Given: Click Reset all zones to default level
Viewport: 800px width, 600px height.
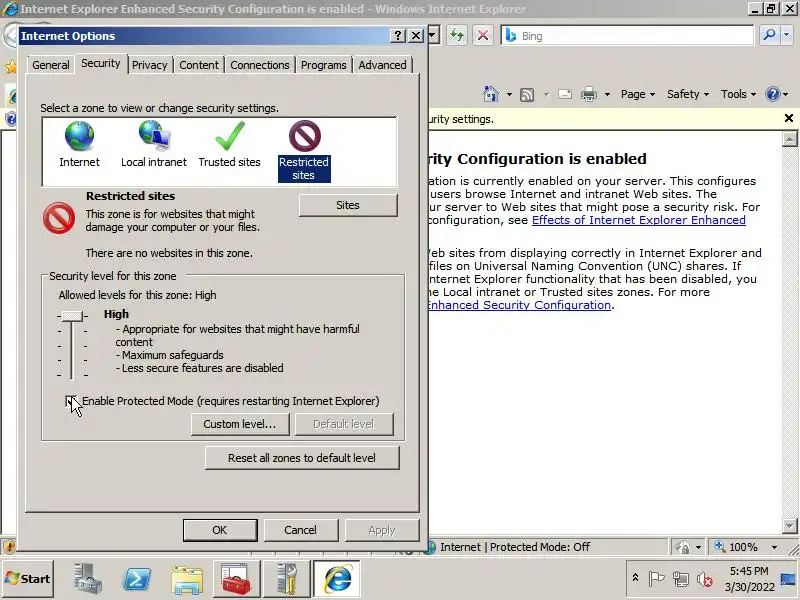Looking at the screenshot, I should pyautogui.click(x=302, y=458).
